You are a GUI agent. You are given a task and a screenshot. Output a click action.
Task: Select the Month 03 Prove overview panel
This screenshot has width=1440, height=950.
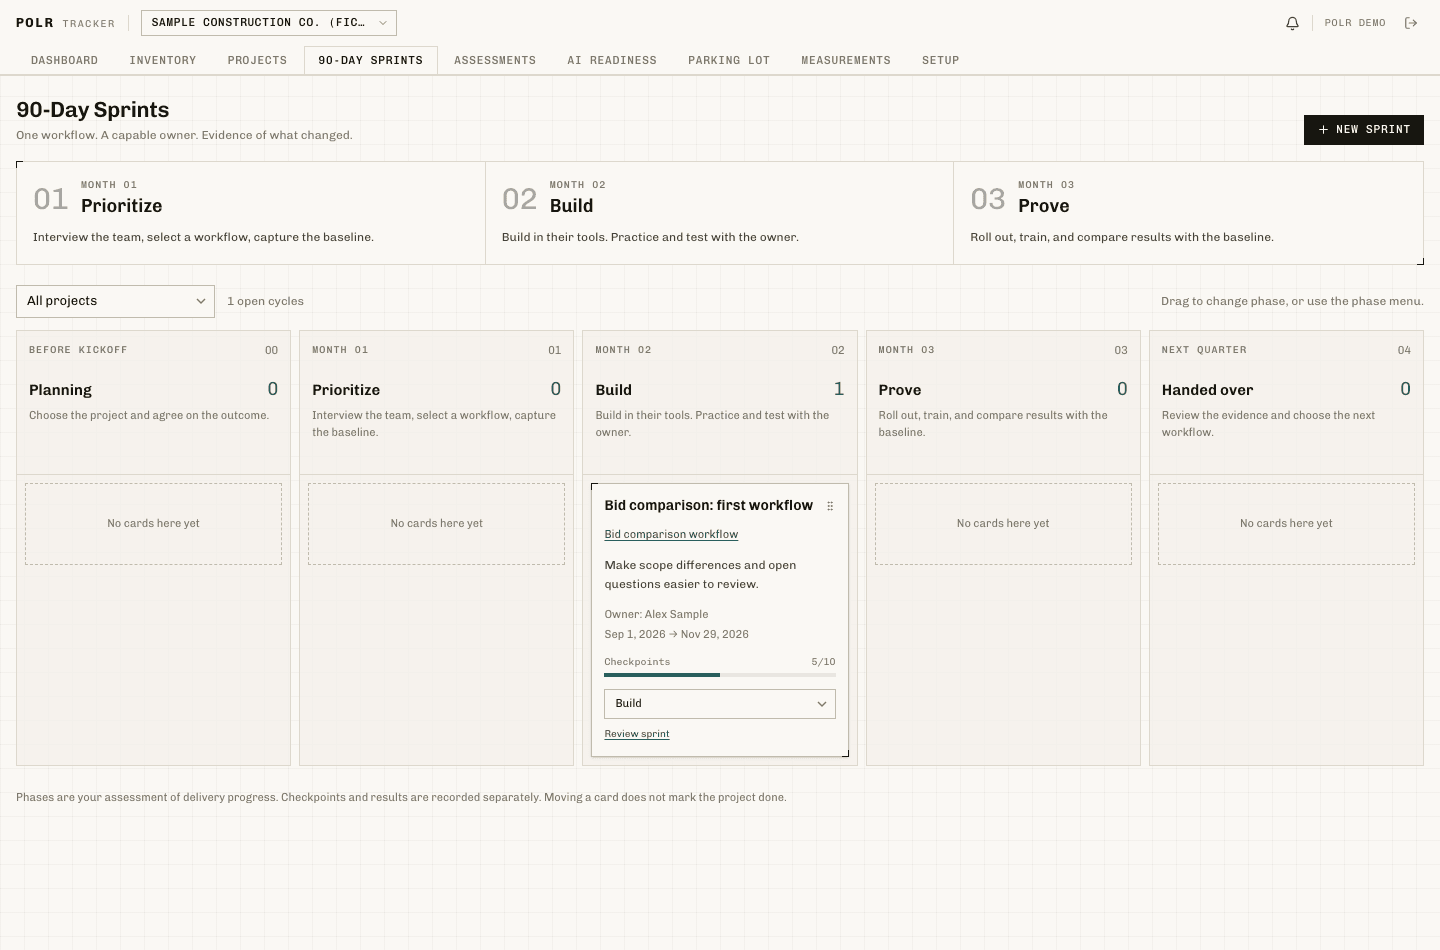(1188, 213)
